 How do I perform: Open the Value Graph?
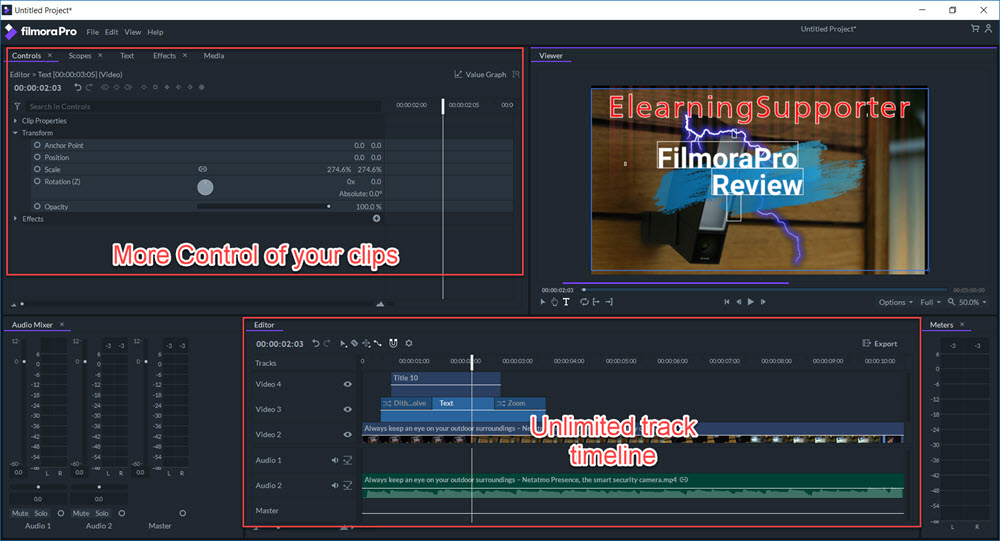pyautogui.click(x=480, y=74)
